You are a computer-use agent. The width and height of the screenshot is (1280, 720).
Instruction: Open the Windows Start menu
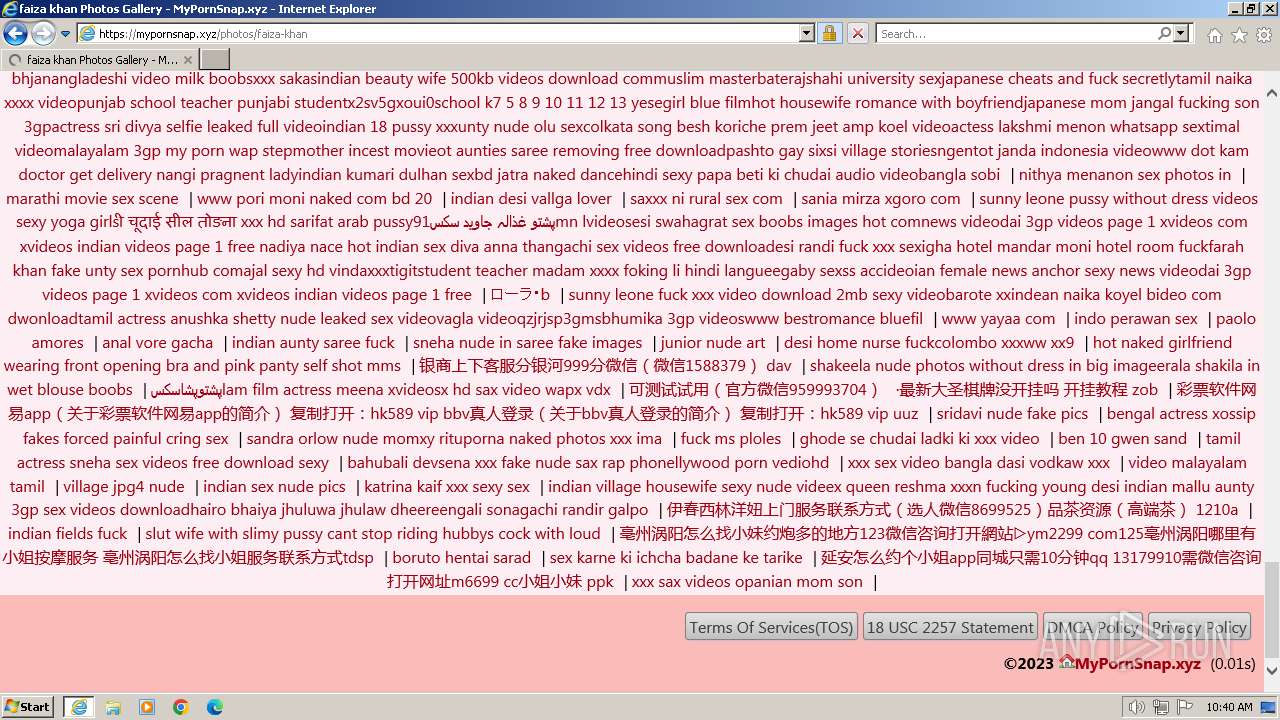coord(28,706)
